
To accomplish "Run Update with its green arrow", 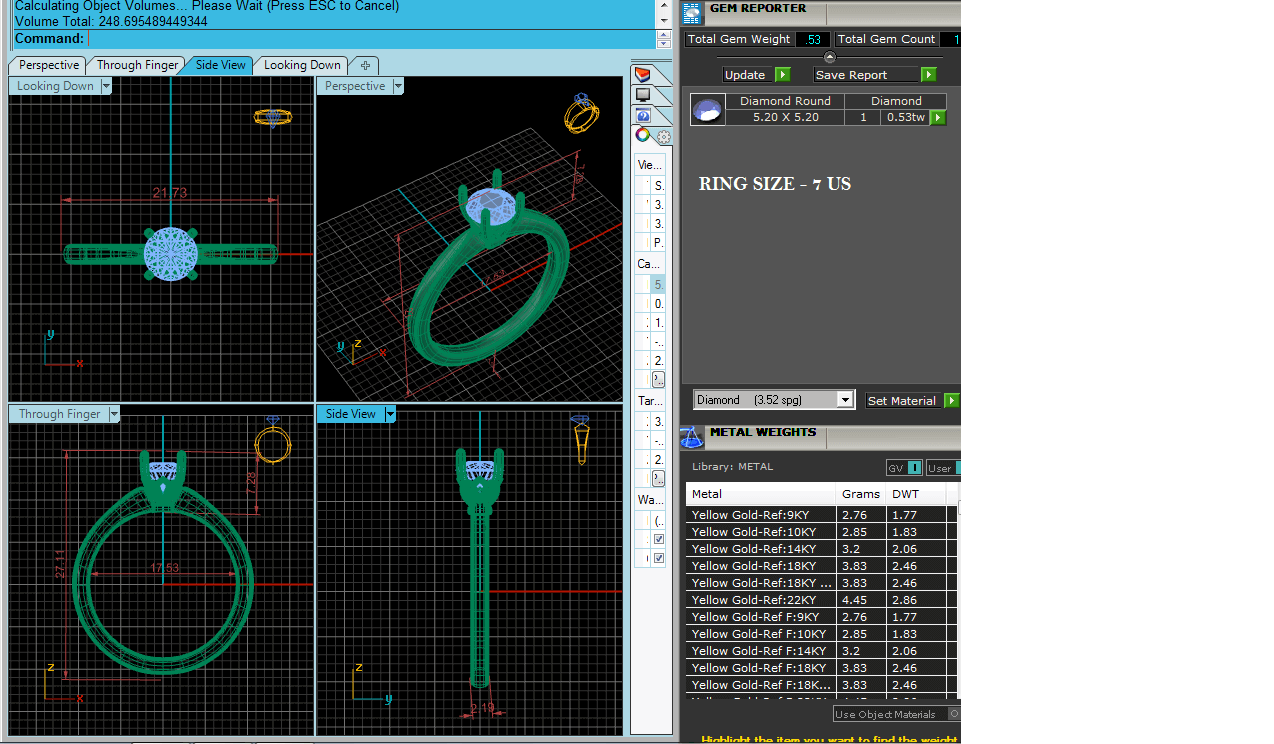I will pos(783,75).
